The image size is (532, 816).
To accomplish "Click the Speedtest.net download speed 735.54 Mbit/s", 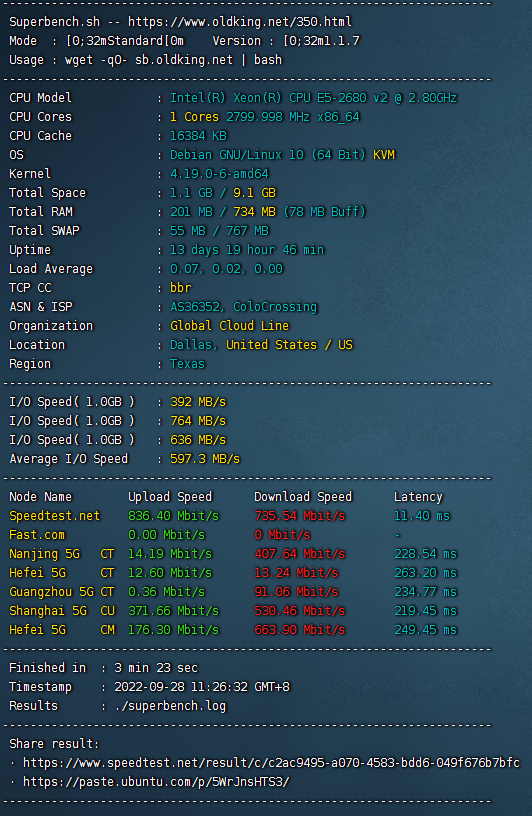I will click(x=300, y=516).
